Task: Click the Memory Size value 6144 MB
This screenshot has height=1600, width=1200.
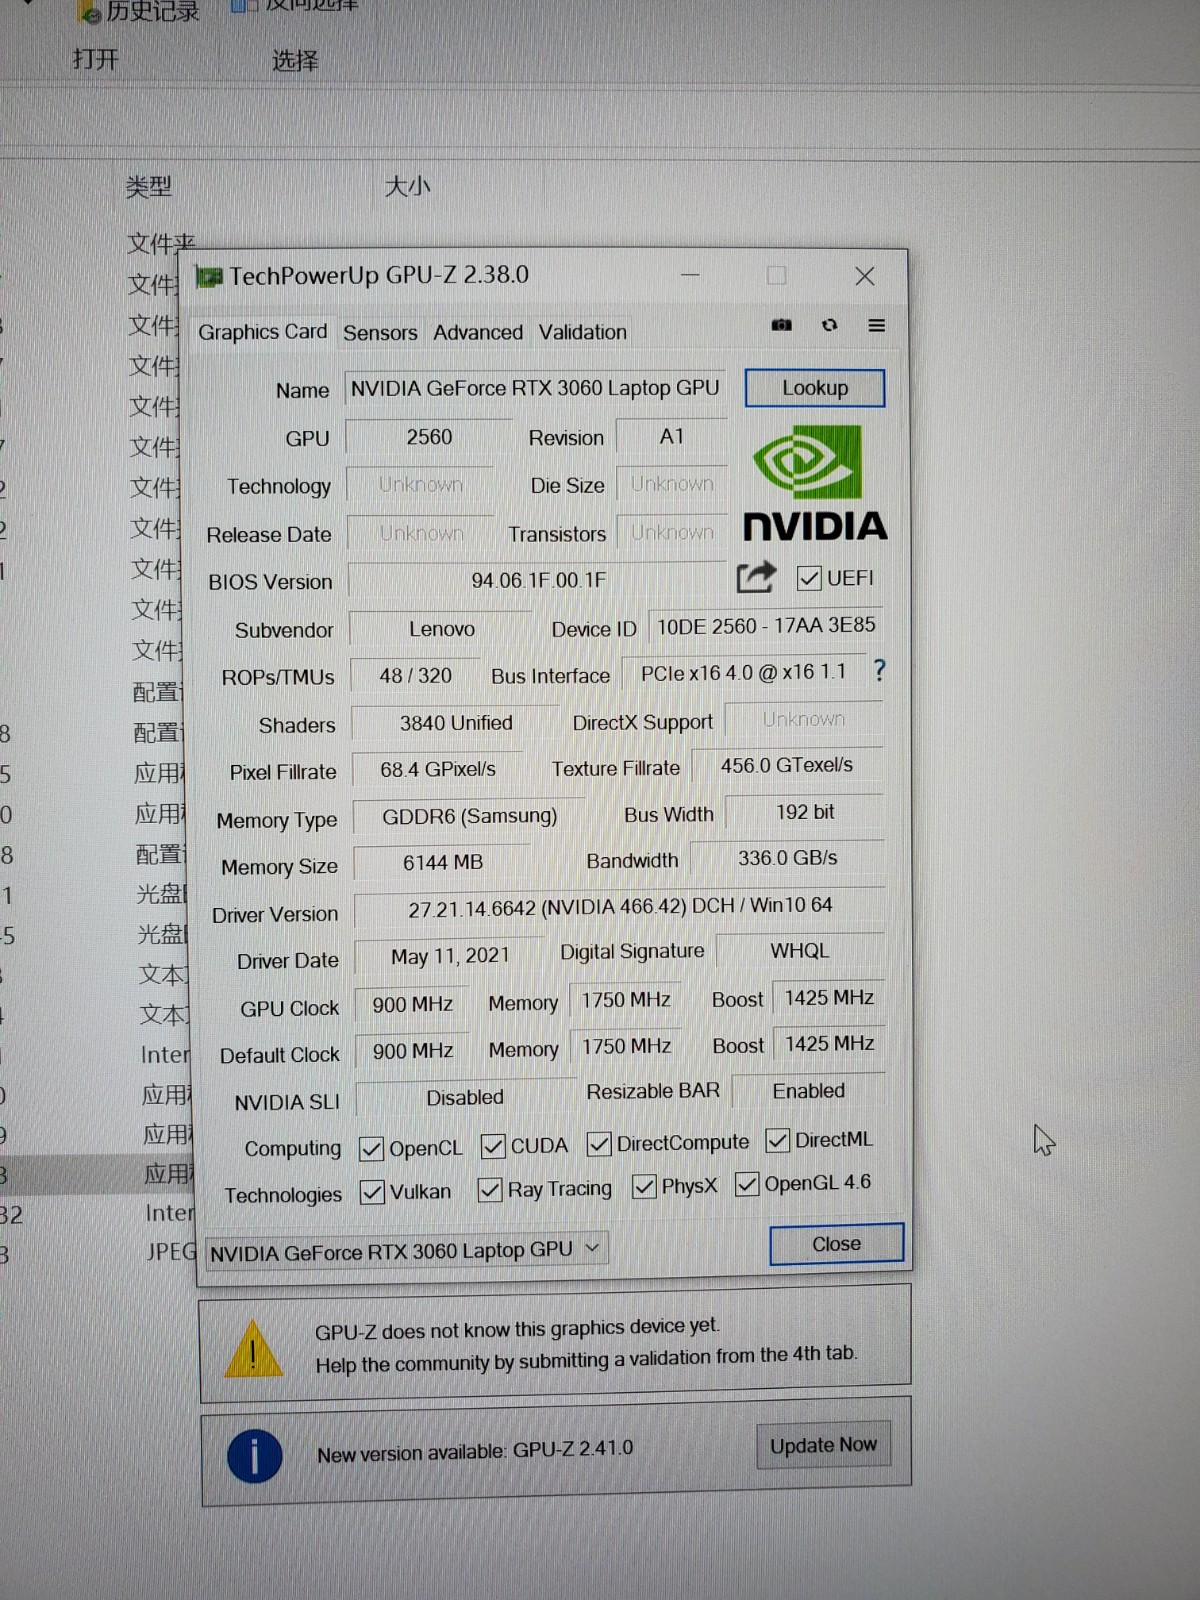Action: click(x=443, y=862)
